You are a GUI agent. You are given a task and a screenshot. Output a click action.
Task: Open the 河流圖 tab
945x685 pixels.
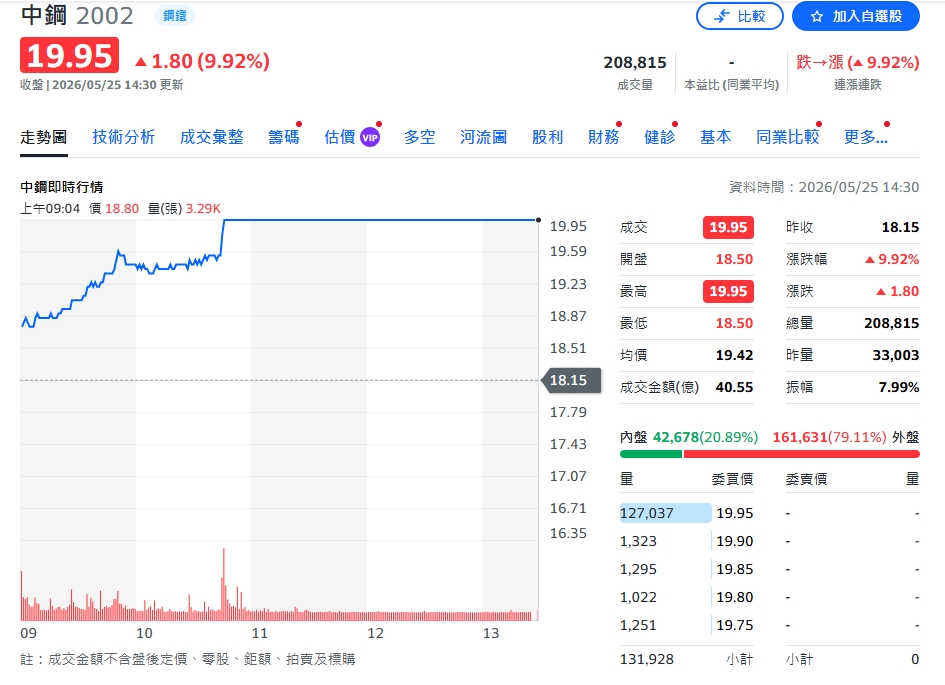click(x=483, y=137)
